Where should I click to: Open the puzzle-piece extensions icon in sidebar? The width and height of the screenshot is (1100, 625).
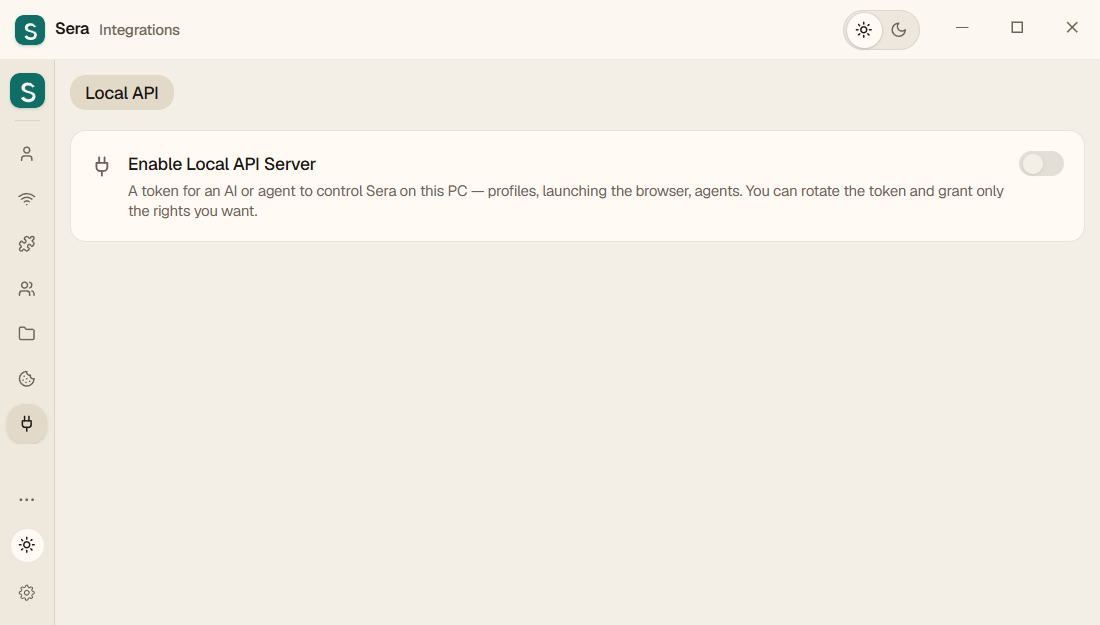click(27, 243)
